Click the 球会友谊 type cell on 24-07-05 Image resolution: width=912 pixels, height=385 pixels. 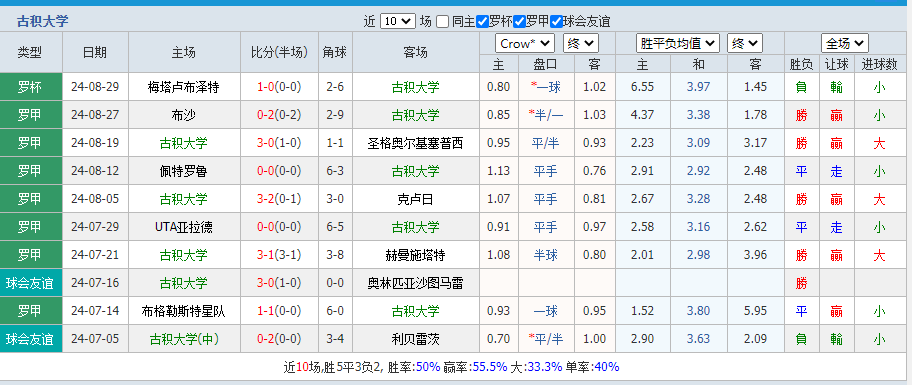coord(30,339)
